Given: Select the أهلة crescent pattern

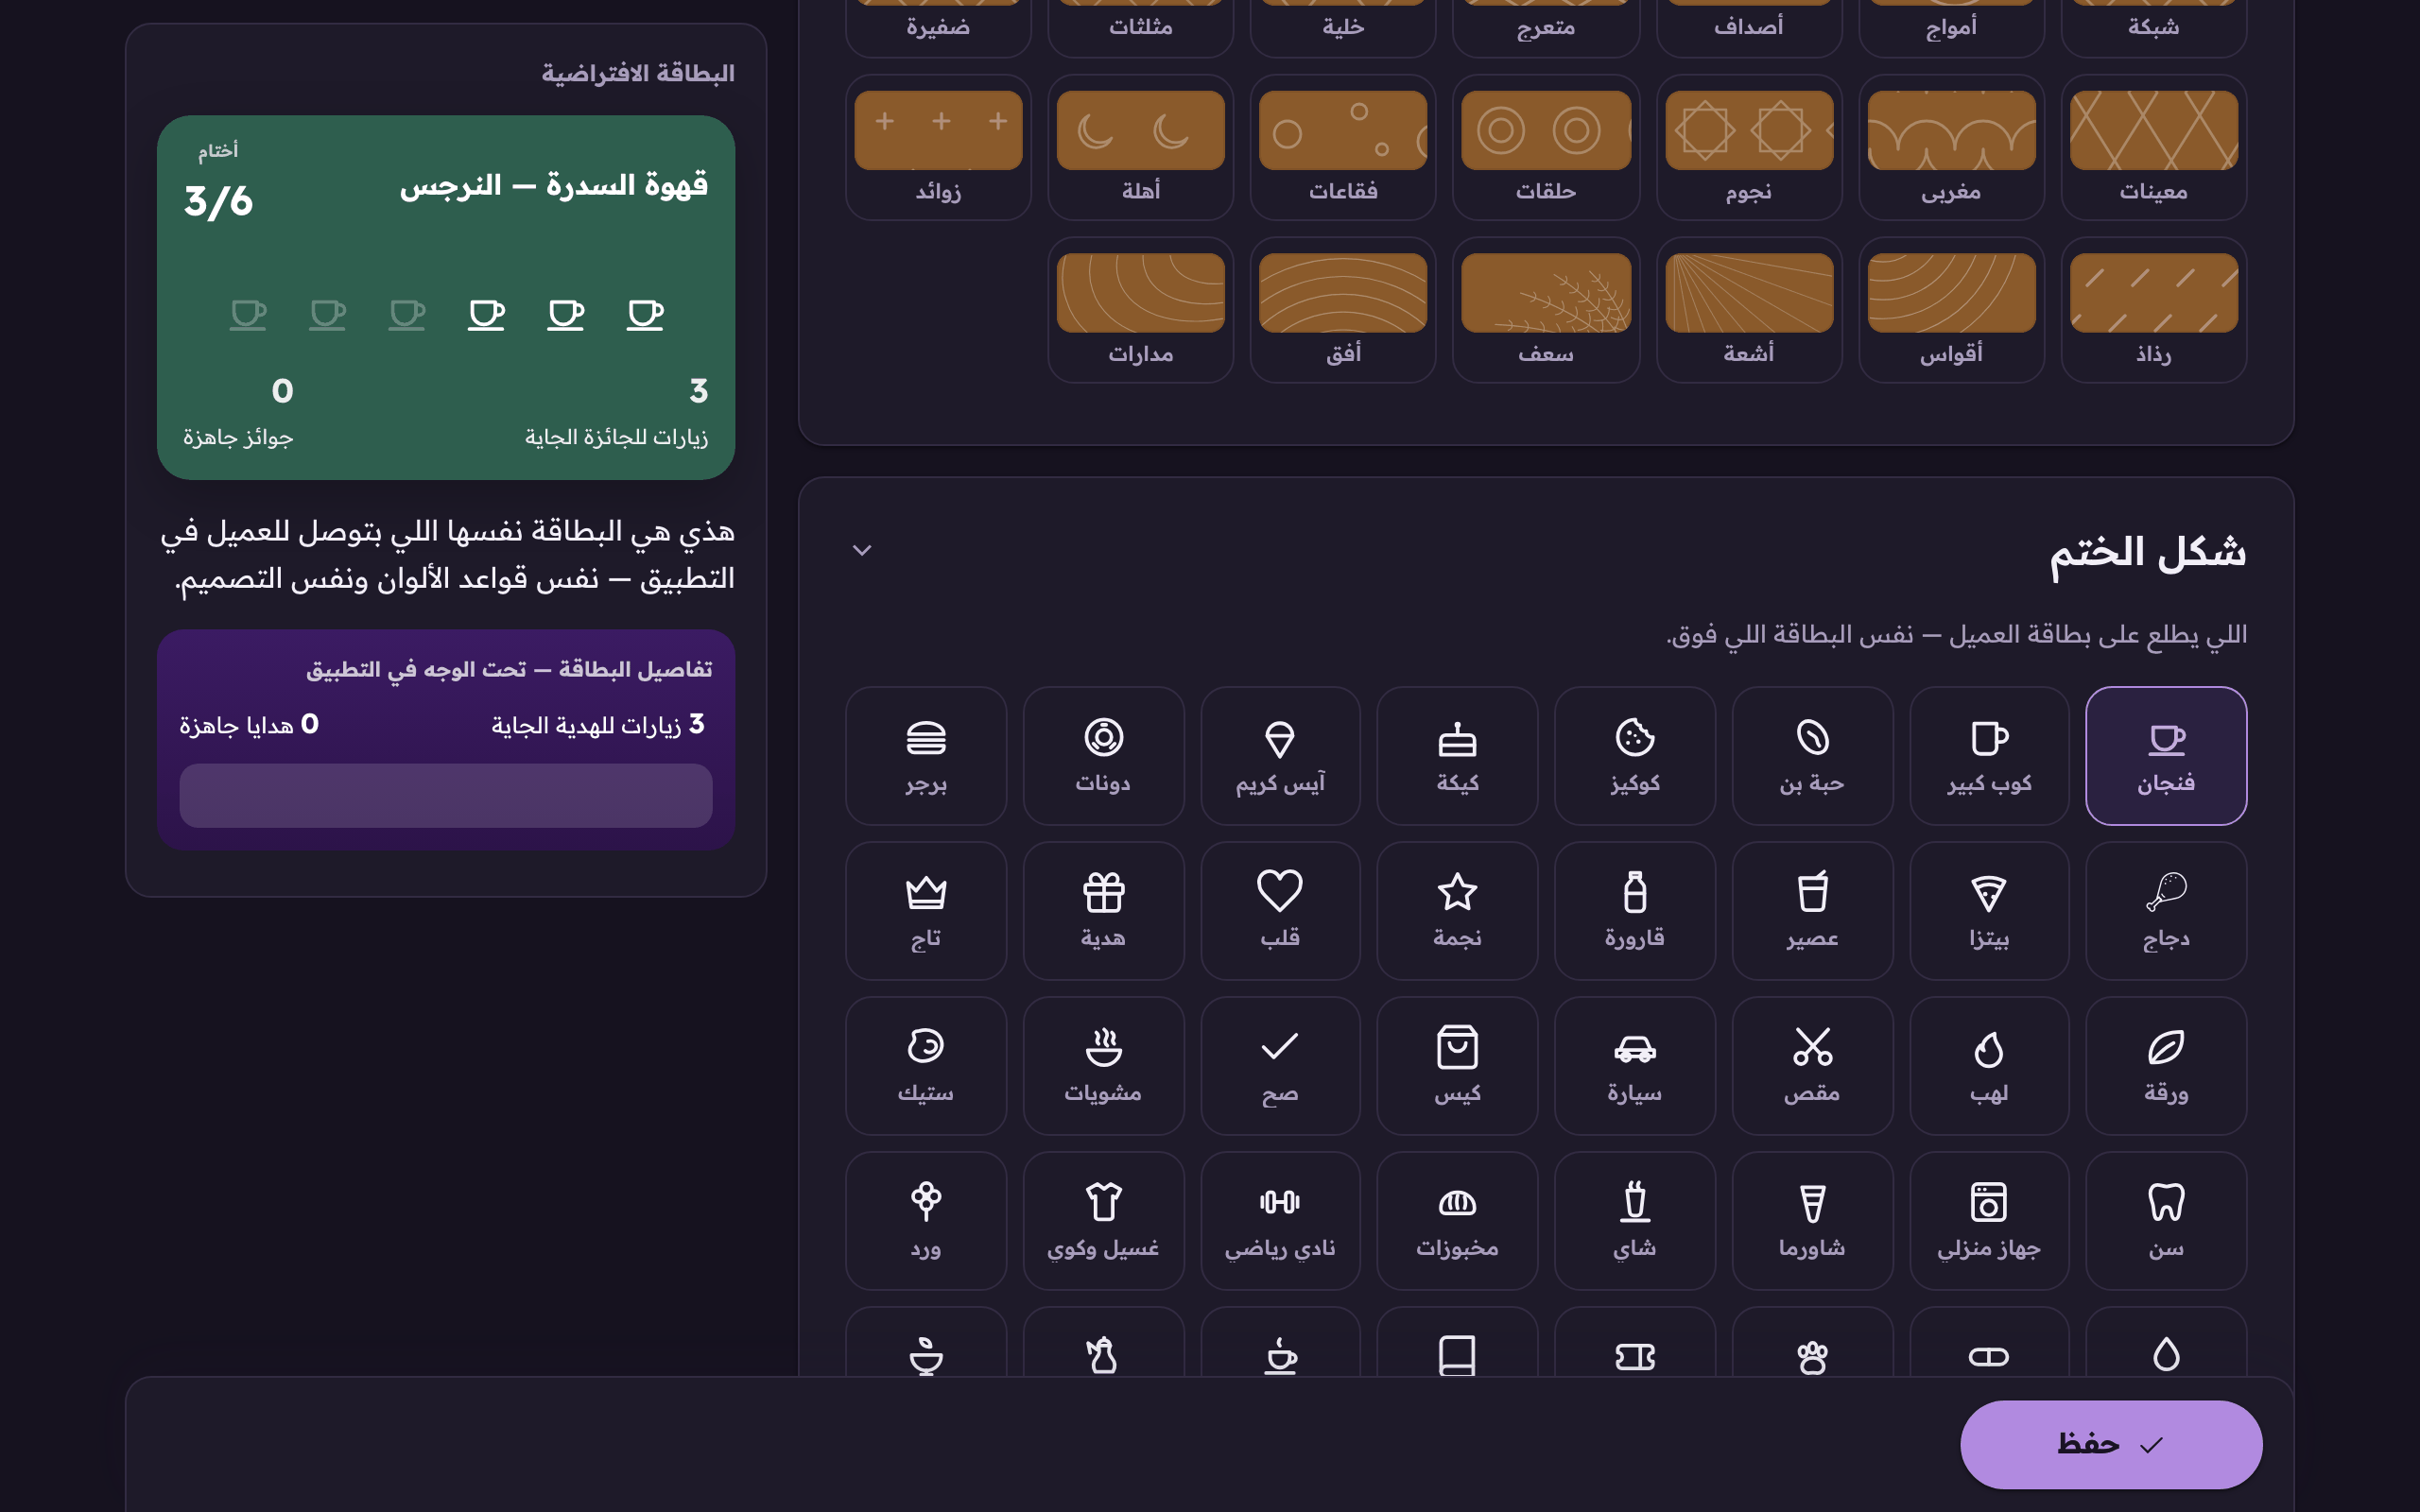Looking at the screenshot, I should click(x=1141, y=147).
